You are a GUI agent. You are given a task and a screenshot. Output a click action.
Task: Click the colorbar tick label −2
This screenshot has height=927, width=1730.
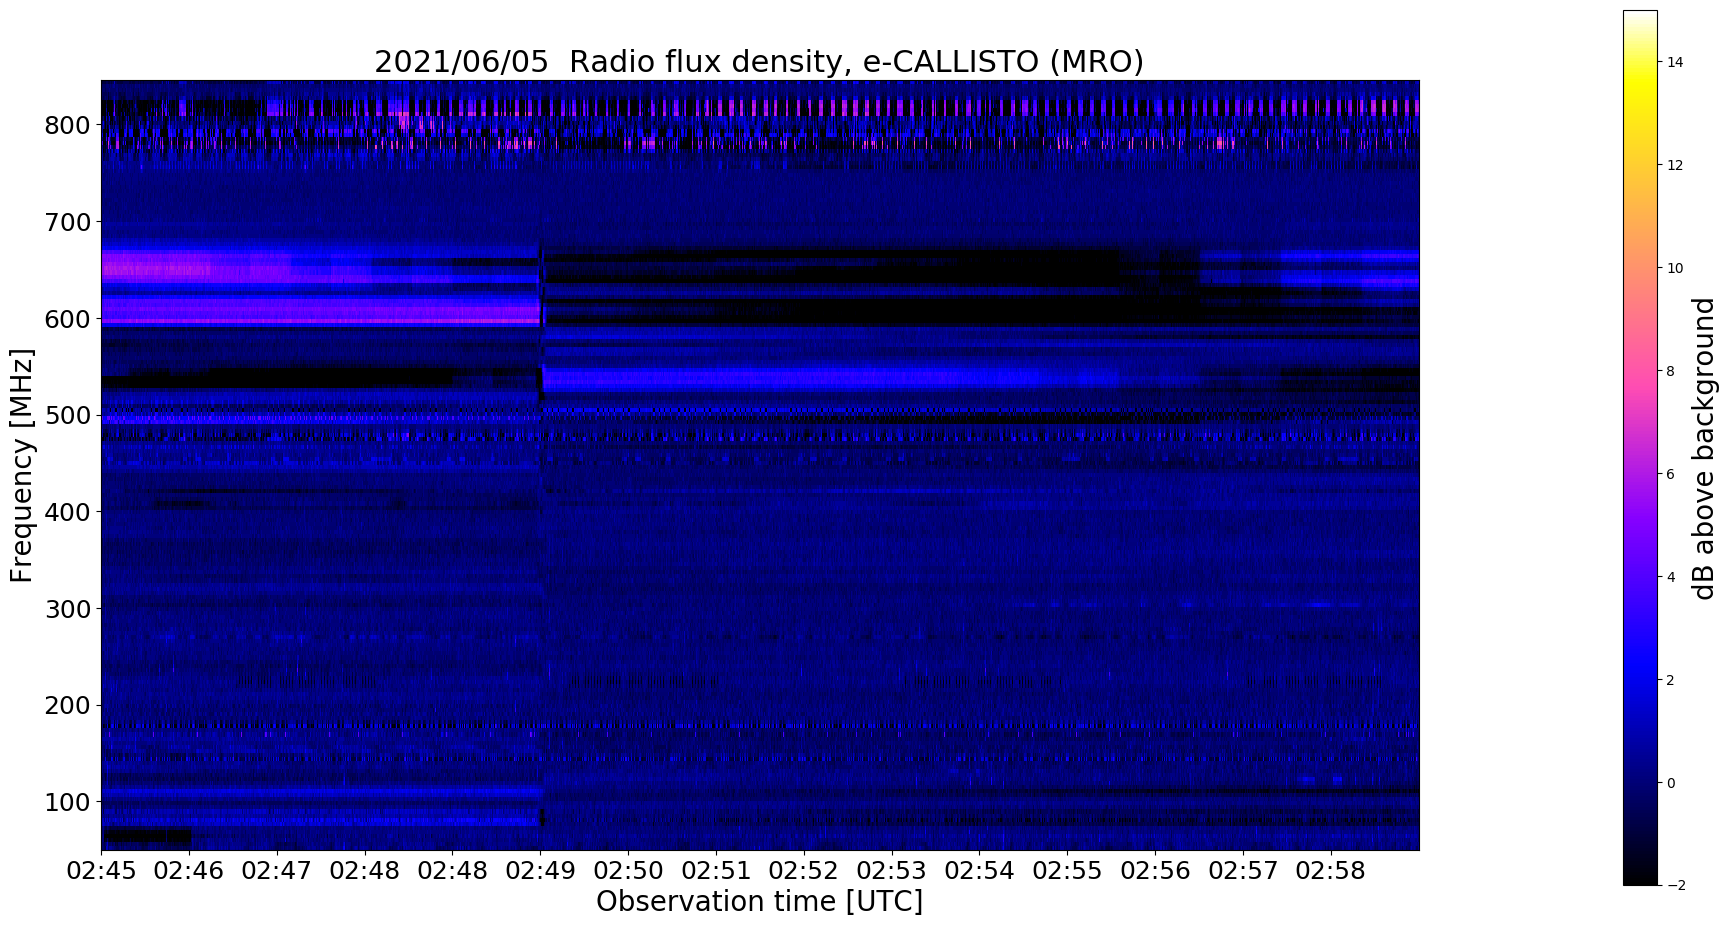(1675, 886)
